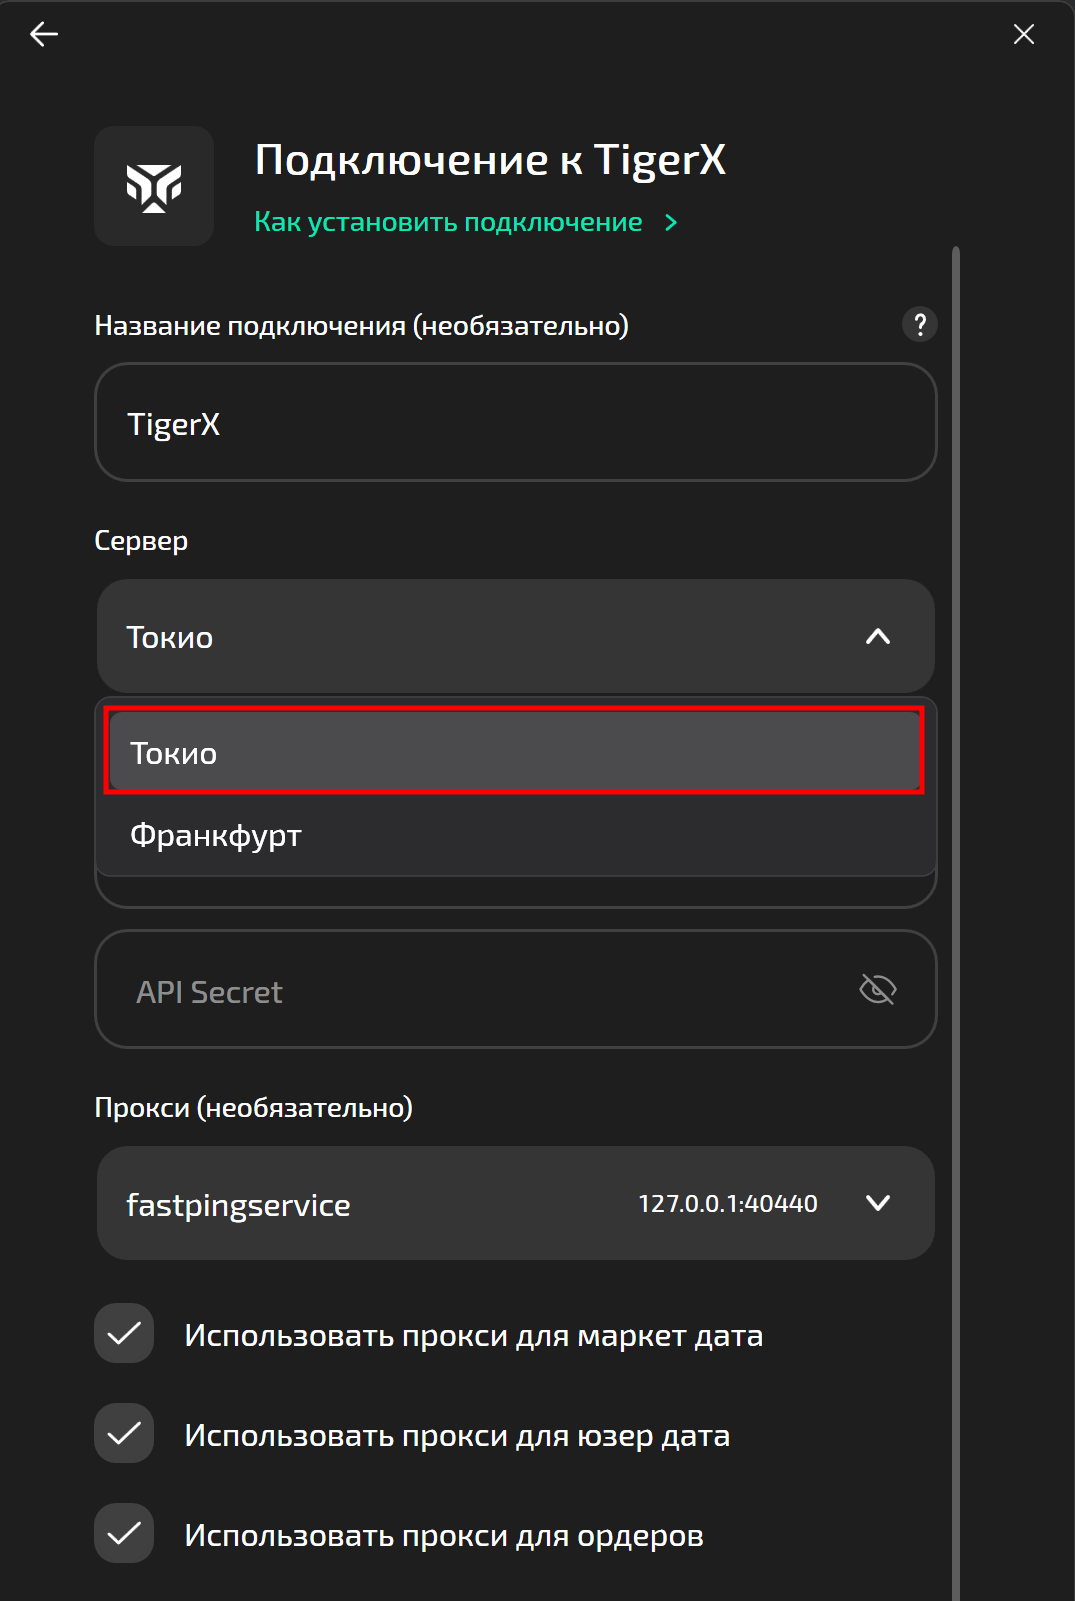Image resolution: width=1075 pixels, height=1601 pixels.
Task: Toggle API Secret visibility eye icon
Action: coord(877,990)
